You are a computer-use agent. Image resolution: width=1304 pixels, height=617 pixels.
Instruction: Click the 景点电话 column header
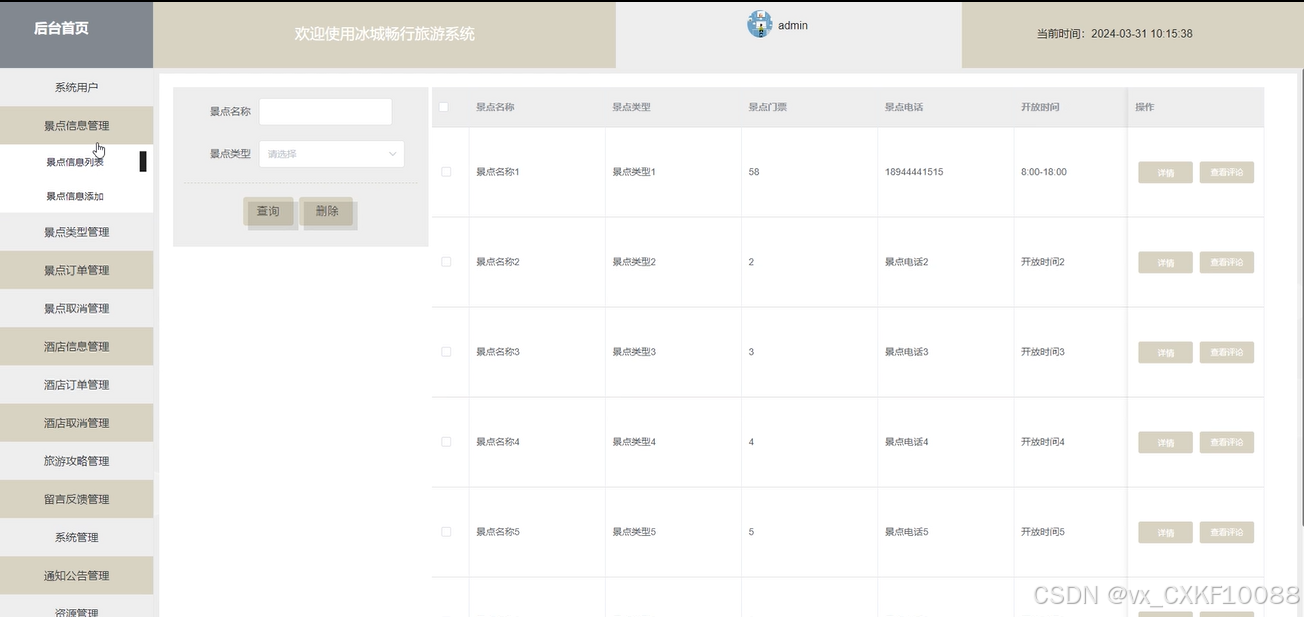(x=903, y=107)
